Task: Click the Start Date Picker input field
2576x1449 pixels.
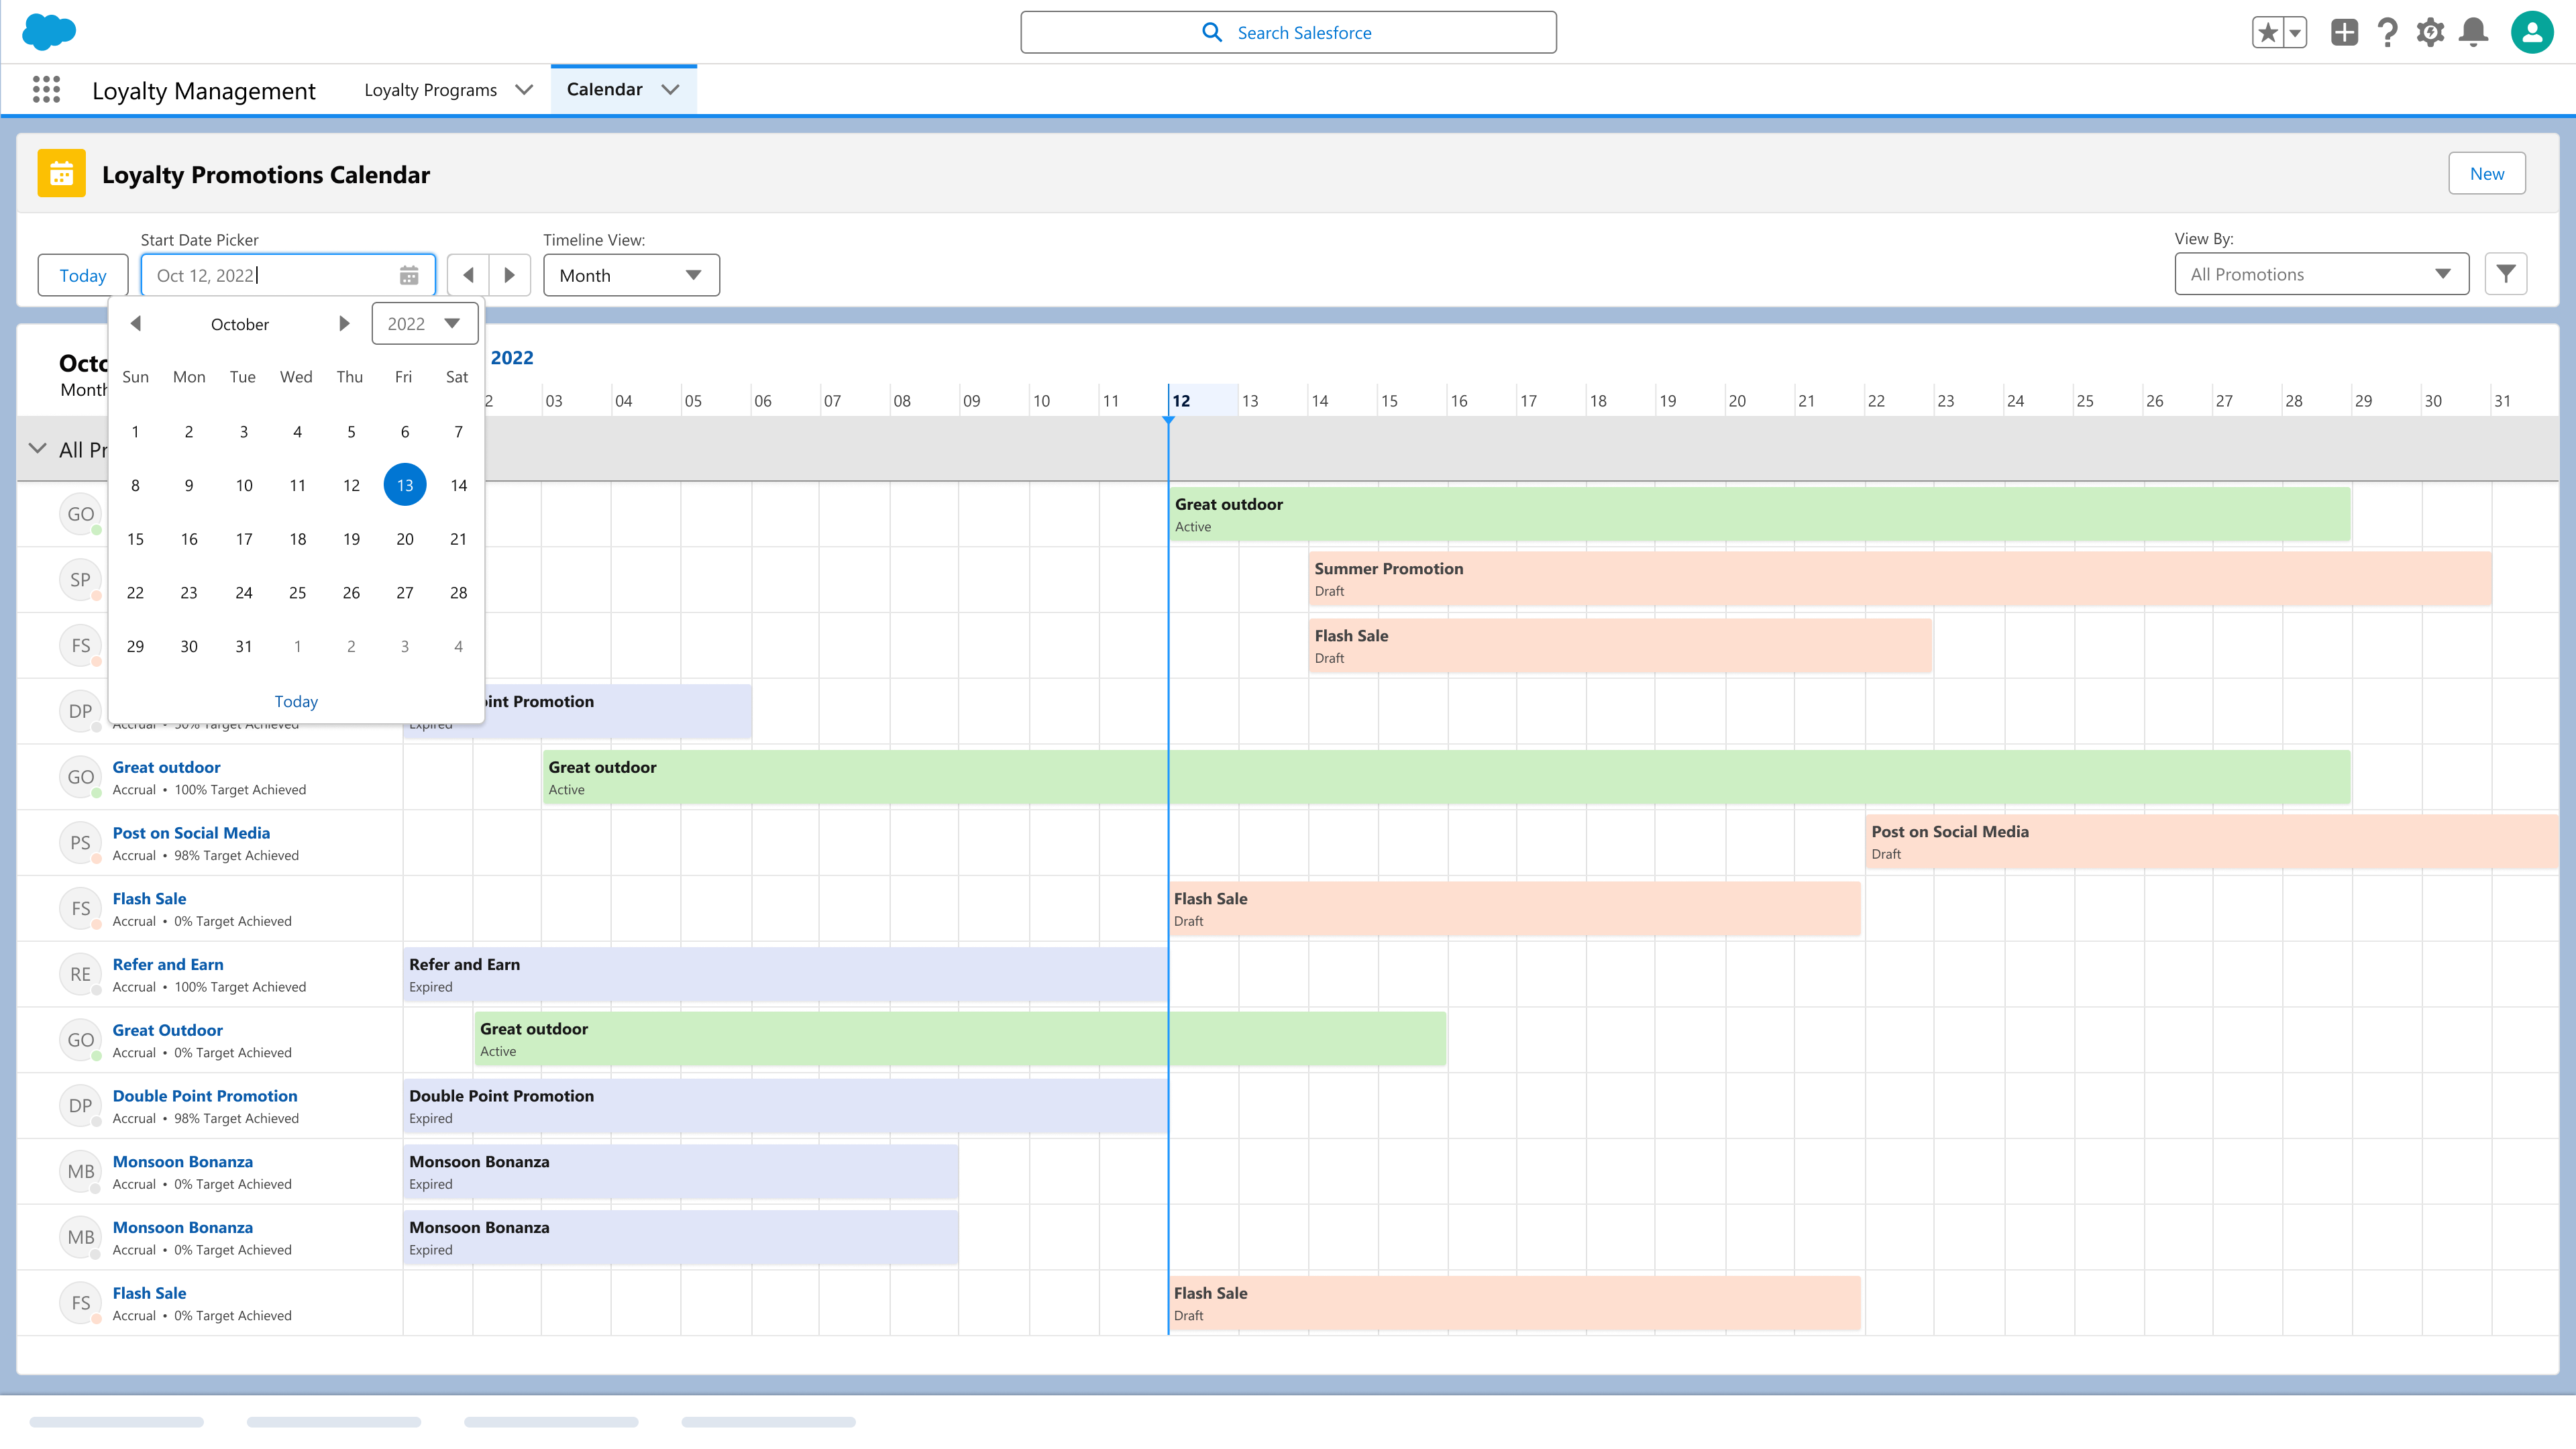Action: [288, 275]
